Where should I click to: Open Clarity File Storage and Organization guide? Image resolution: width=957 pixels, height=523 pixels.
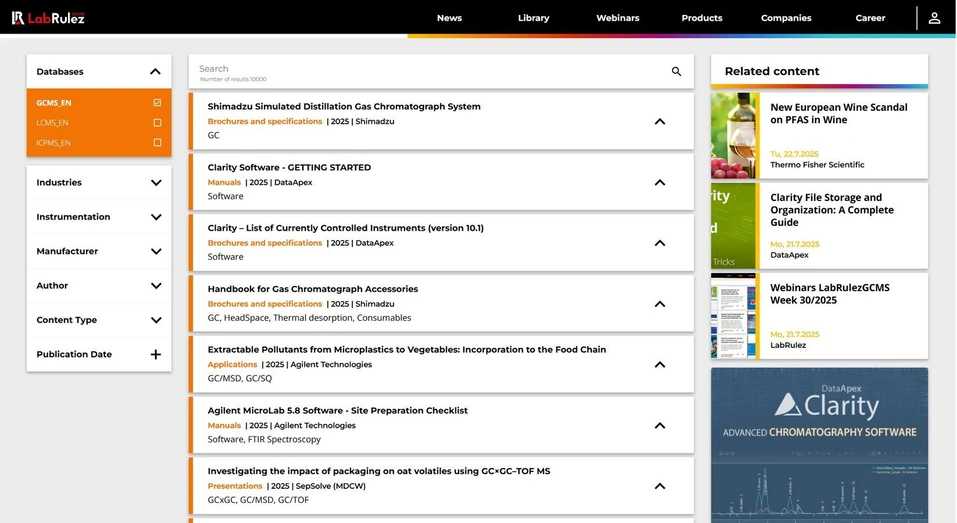pyautogui.click(x=832, y=210)
